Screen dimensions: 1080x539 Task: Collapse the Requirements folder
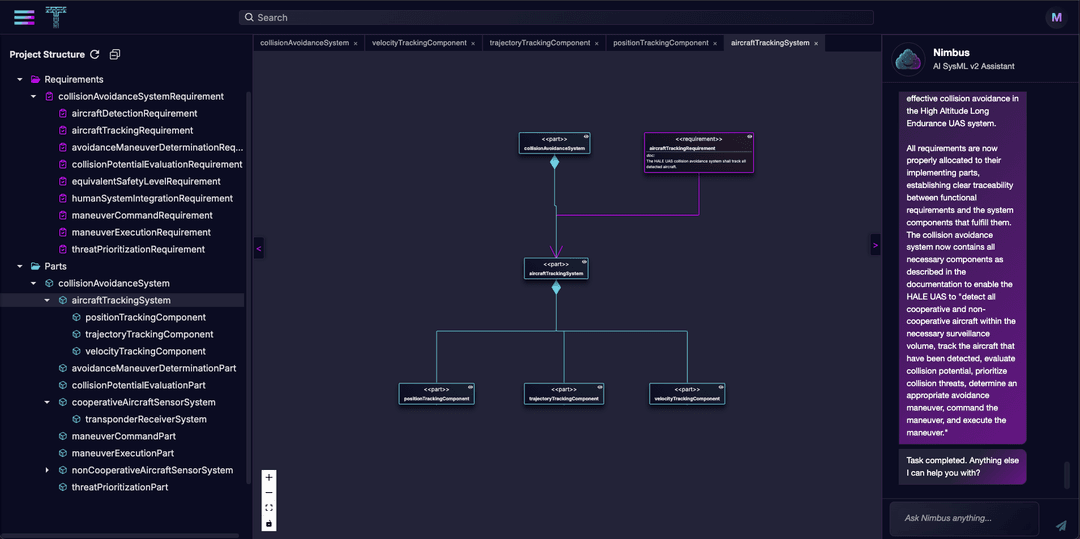(19, 79)
